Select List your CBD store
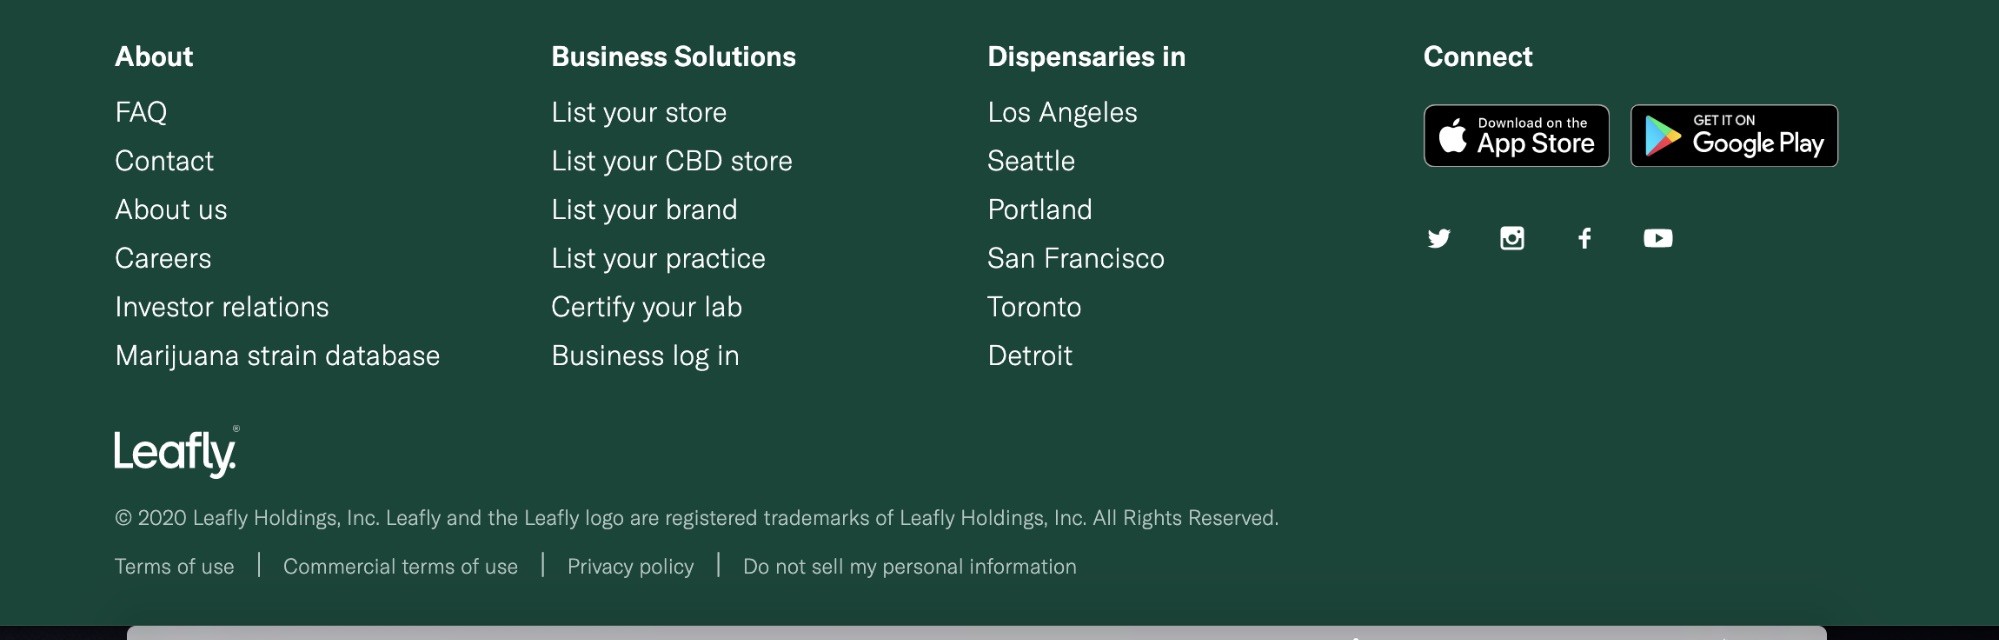 [x=671, y=161]
